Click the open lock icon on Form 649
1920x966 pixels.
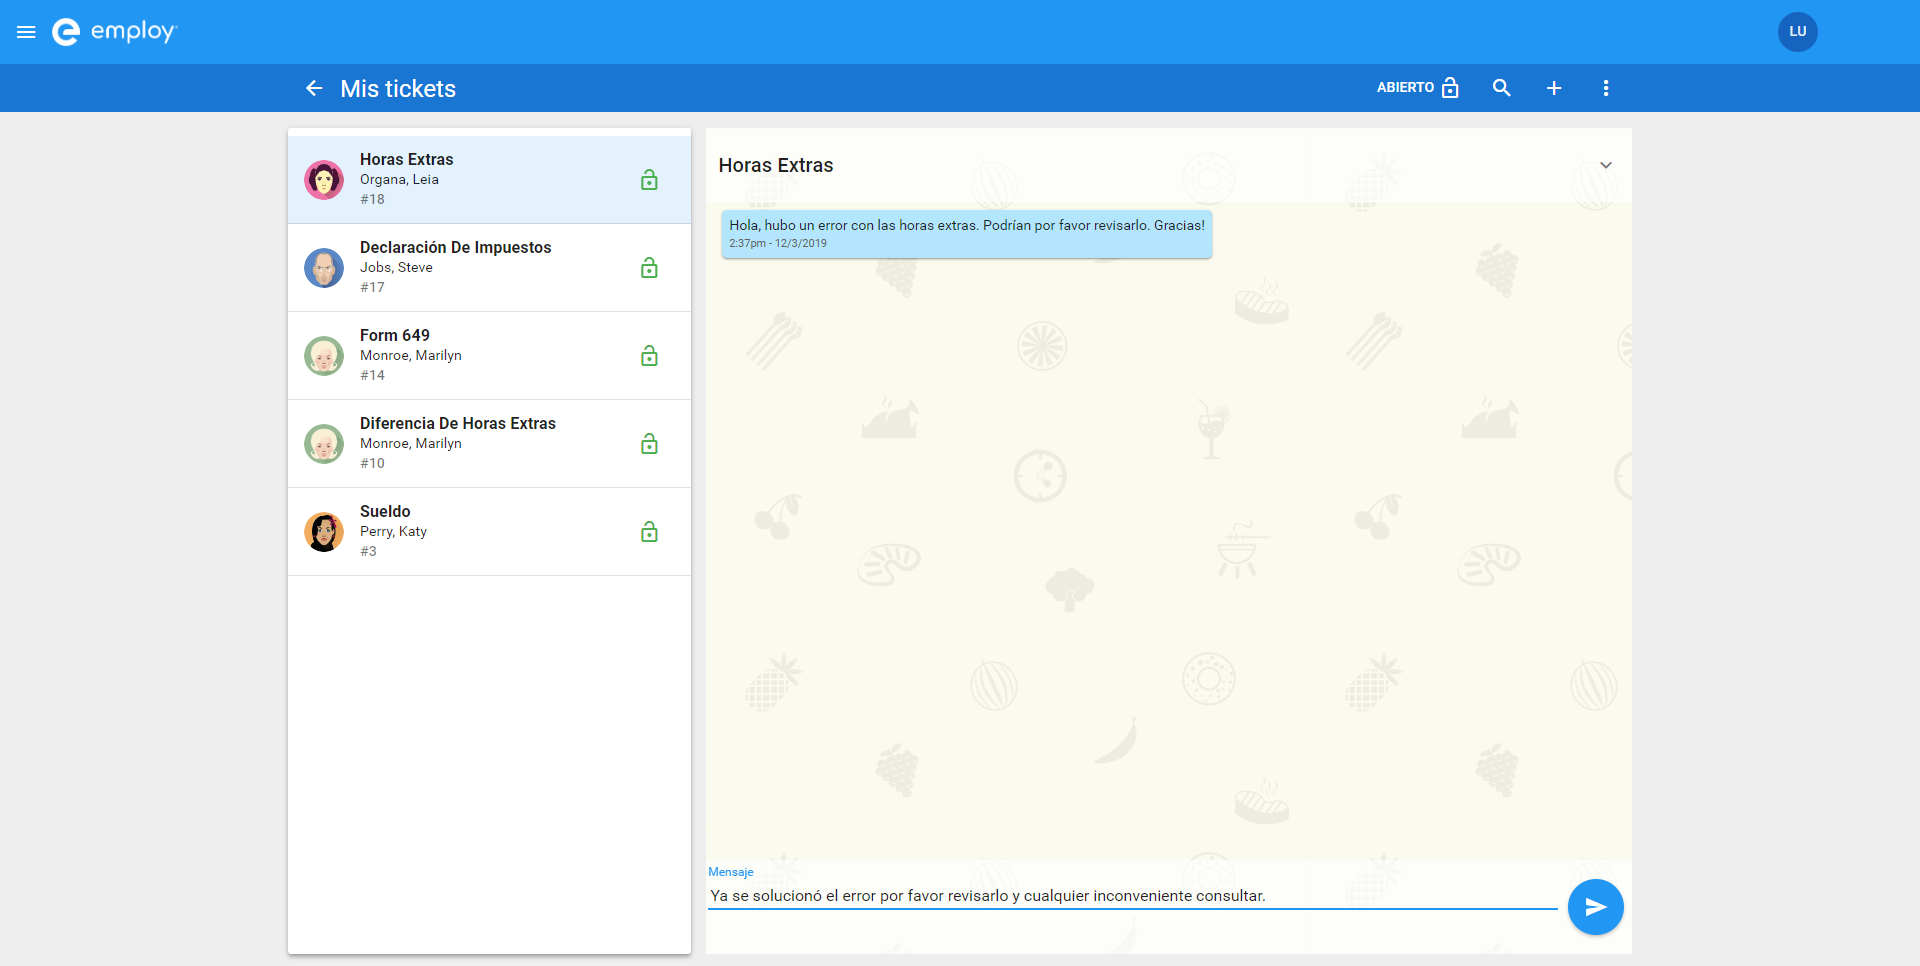649,356
